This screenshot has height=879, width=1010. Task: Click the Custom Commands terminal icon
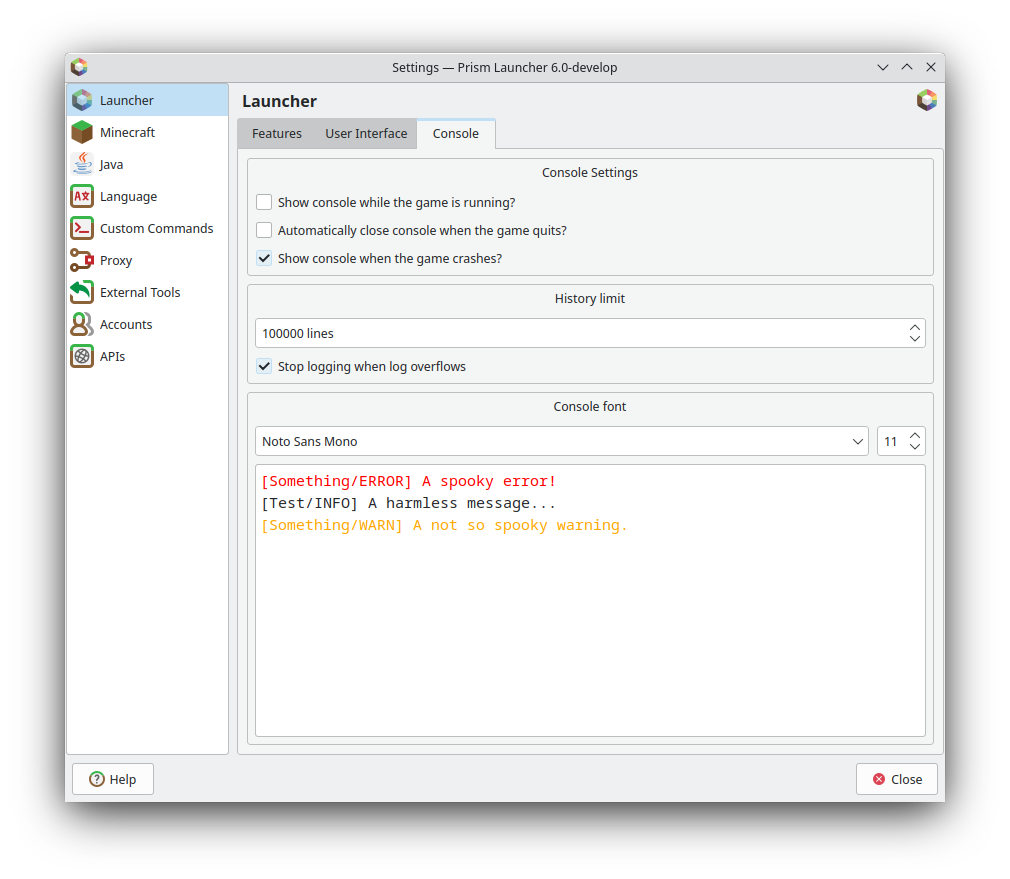(x=82, y=228)
